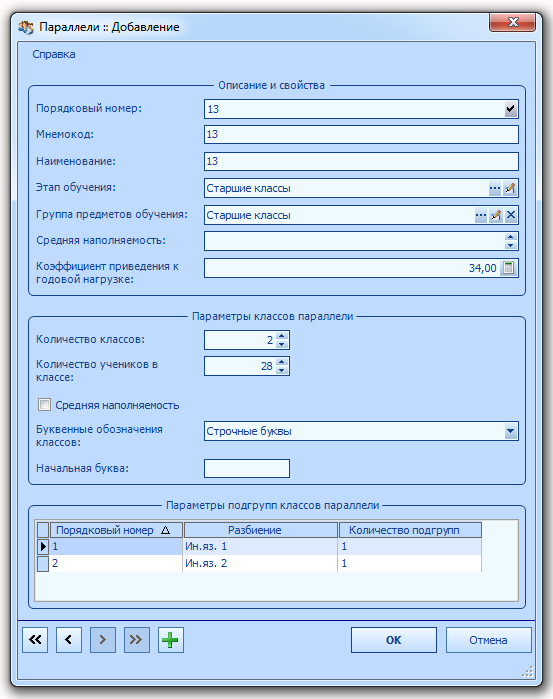Open the Справка menu

54,54
